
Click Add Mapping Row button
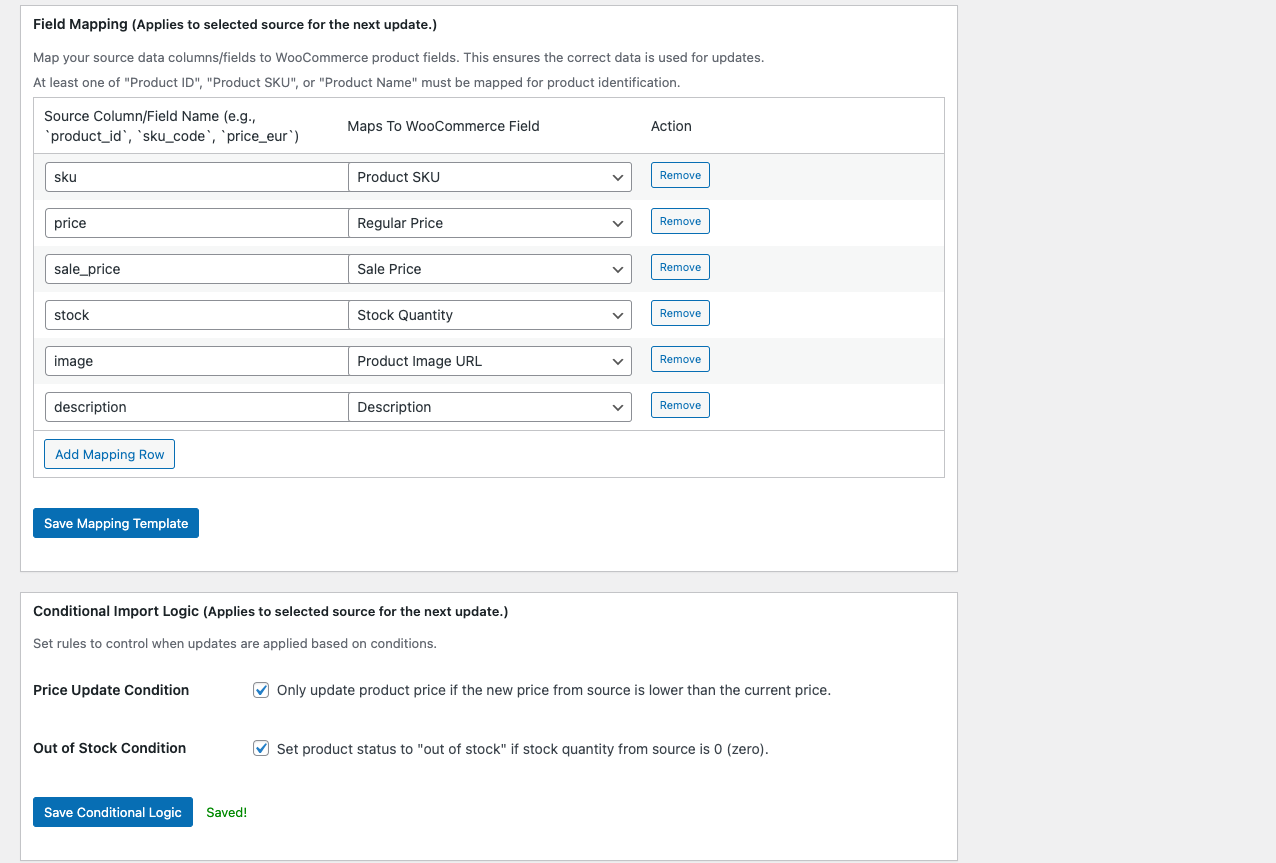(110, 454)
